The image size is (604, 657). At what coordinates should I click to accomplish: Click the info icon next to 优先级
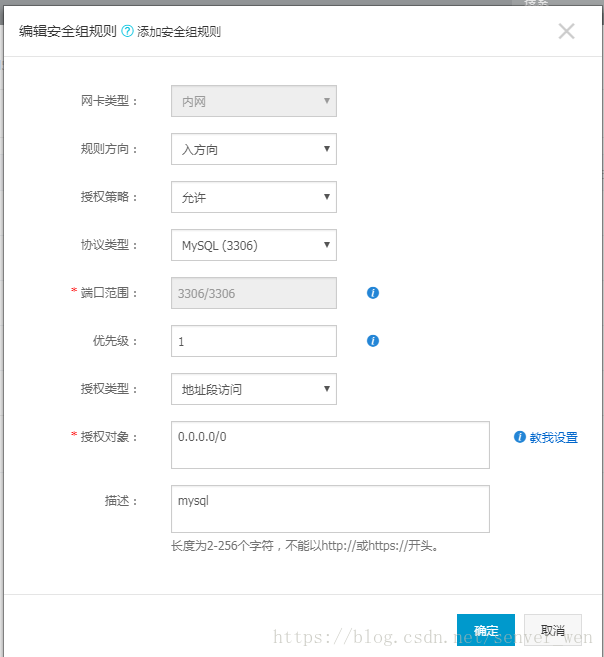click(x=373, y=341)
